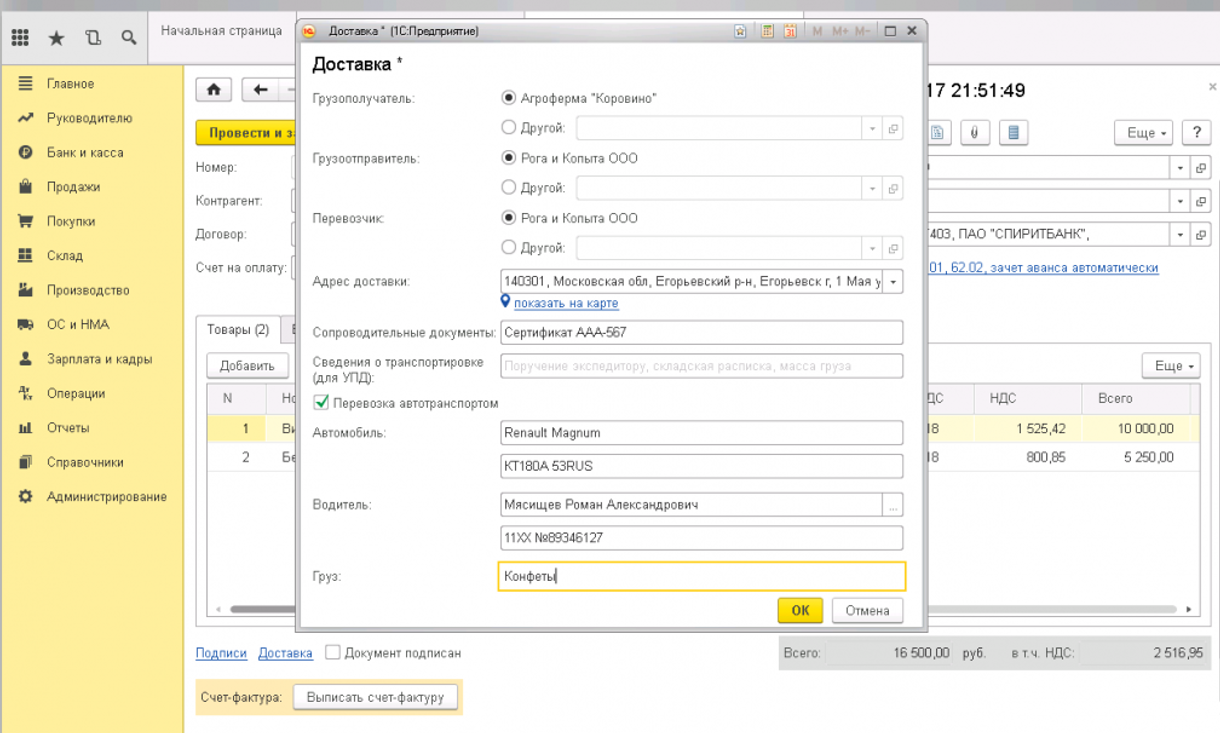
Task: Uncheck 'Перевозка автотранспортом' checkbox
Action: click(x=321, y=403)
